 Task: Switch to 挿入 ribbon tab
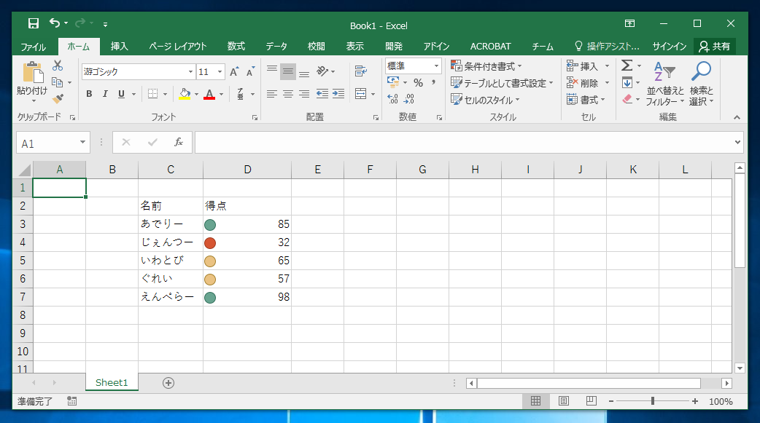(119, 47)
